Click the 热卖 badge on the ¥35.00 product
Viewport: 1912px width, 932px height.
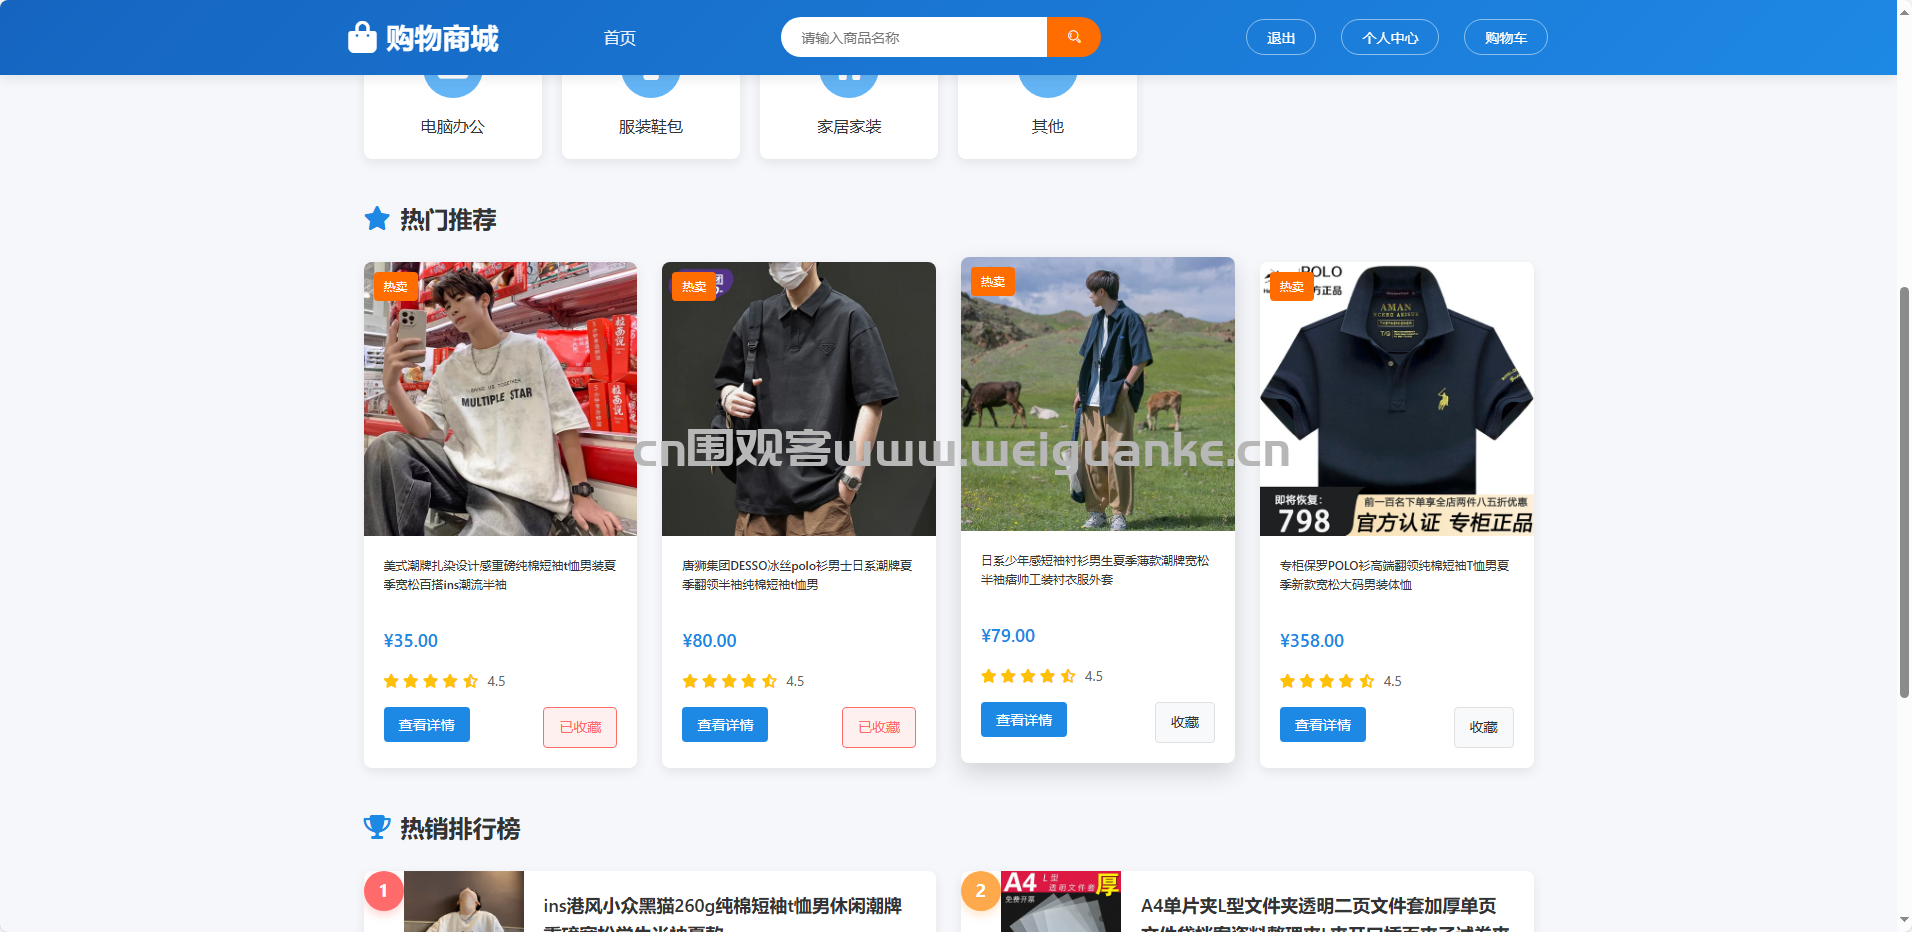click(396, 286)
